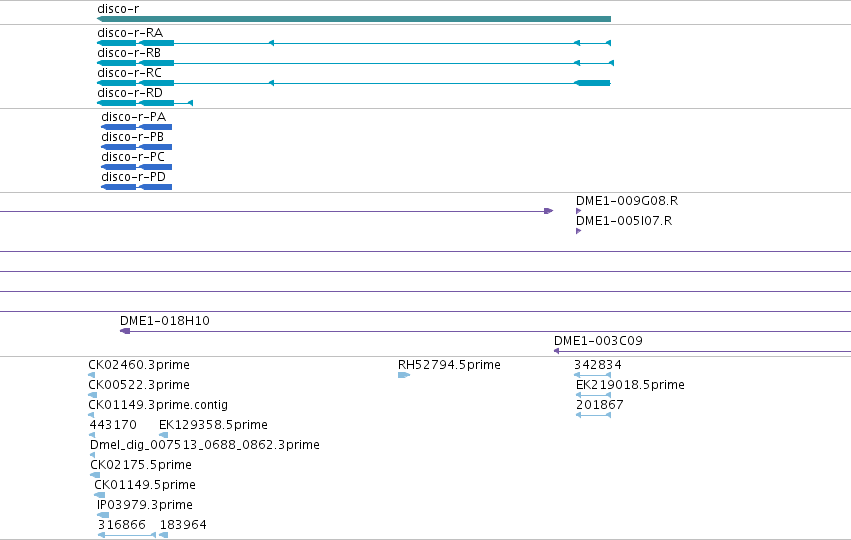Image resolution: width=851 pixels, height=540 pixels.
Task: Select the DME1-018H10 left arrowhead glyph
Action: 125,331
